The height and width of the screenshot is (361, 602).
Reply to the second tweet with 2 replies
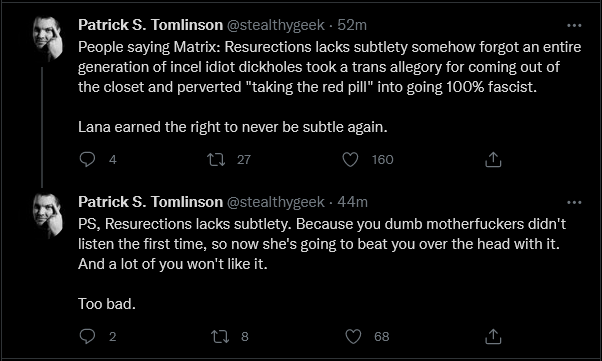click(x=87, y=336)
